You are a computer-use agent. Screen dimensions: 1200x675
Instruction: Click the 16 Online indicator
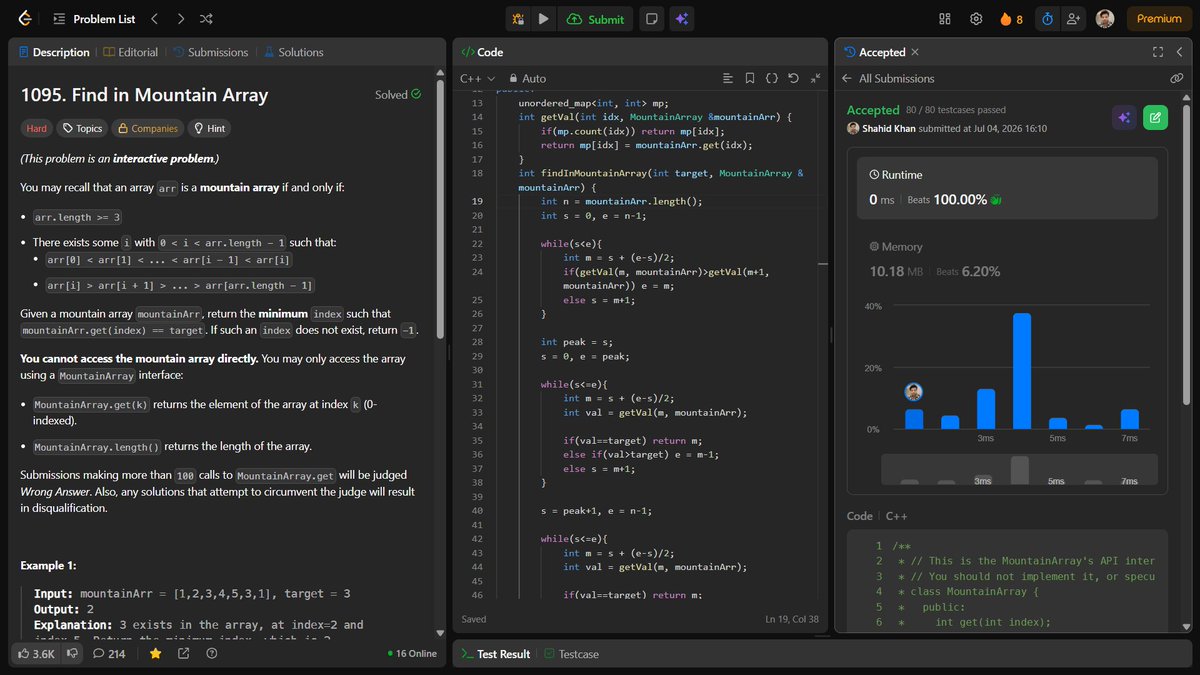[x=412, y=653]
